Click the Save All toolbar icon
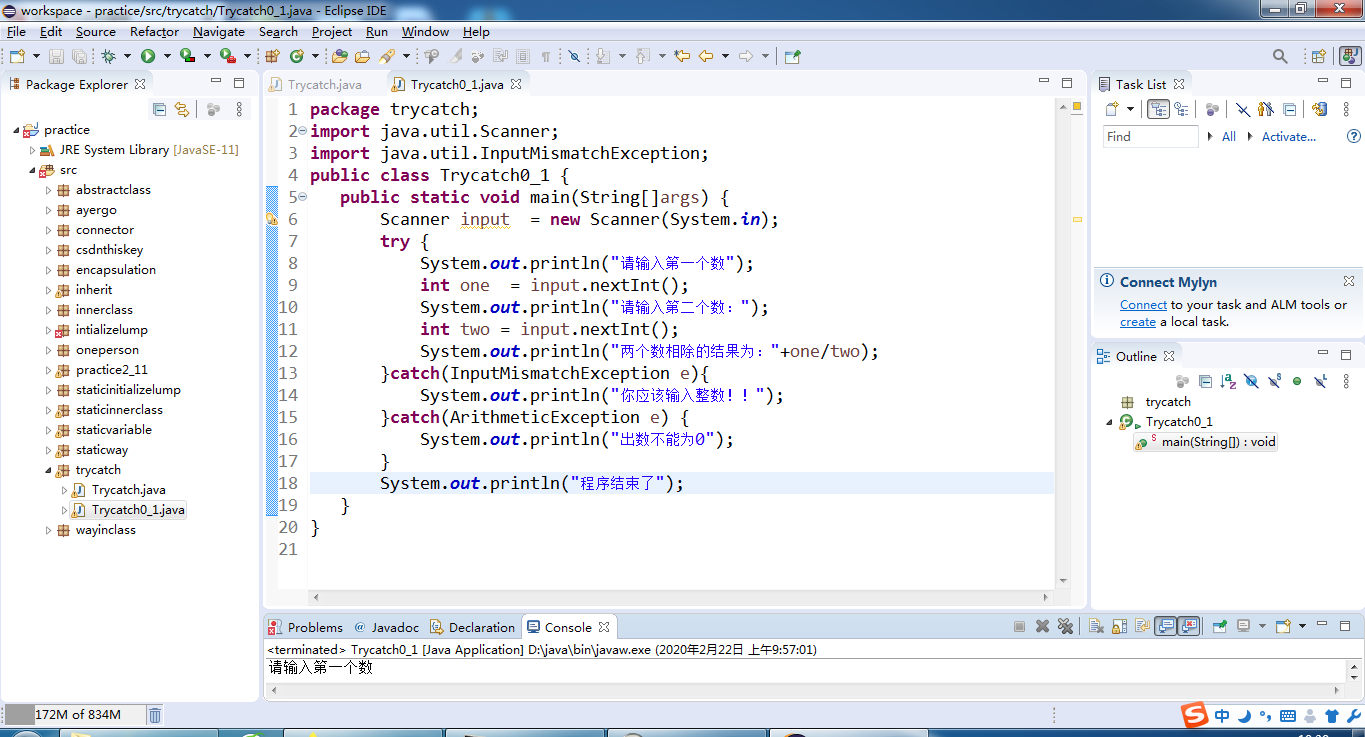The width and height of the screenshot is (1365, 737). coord(79,57)
